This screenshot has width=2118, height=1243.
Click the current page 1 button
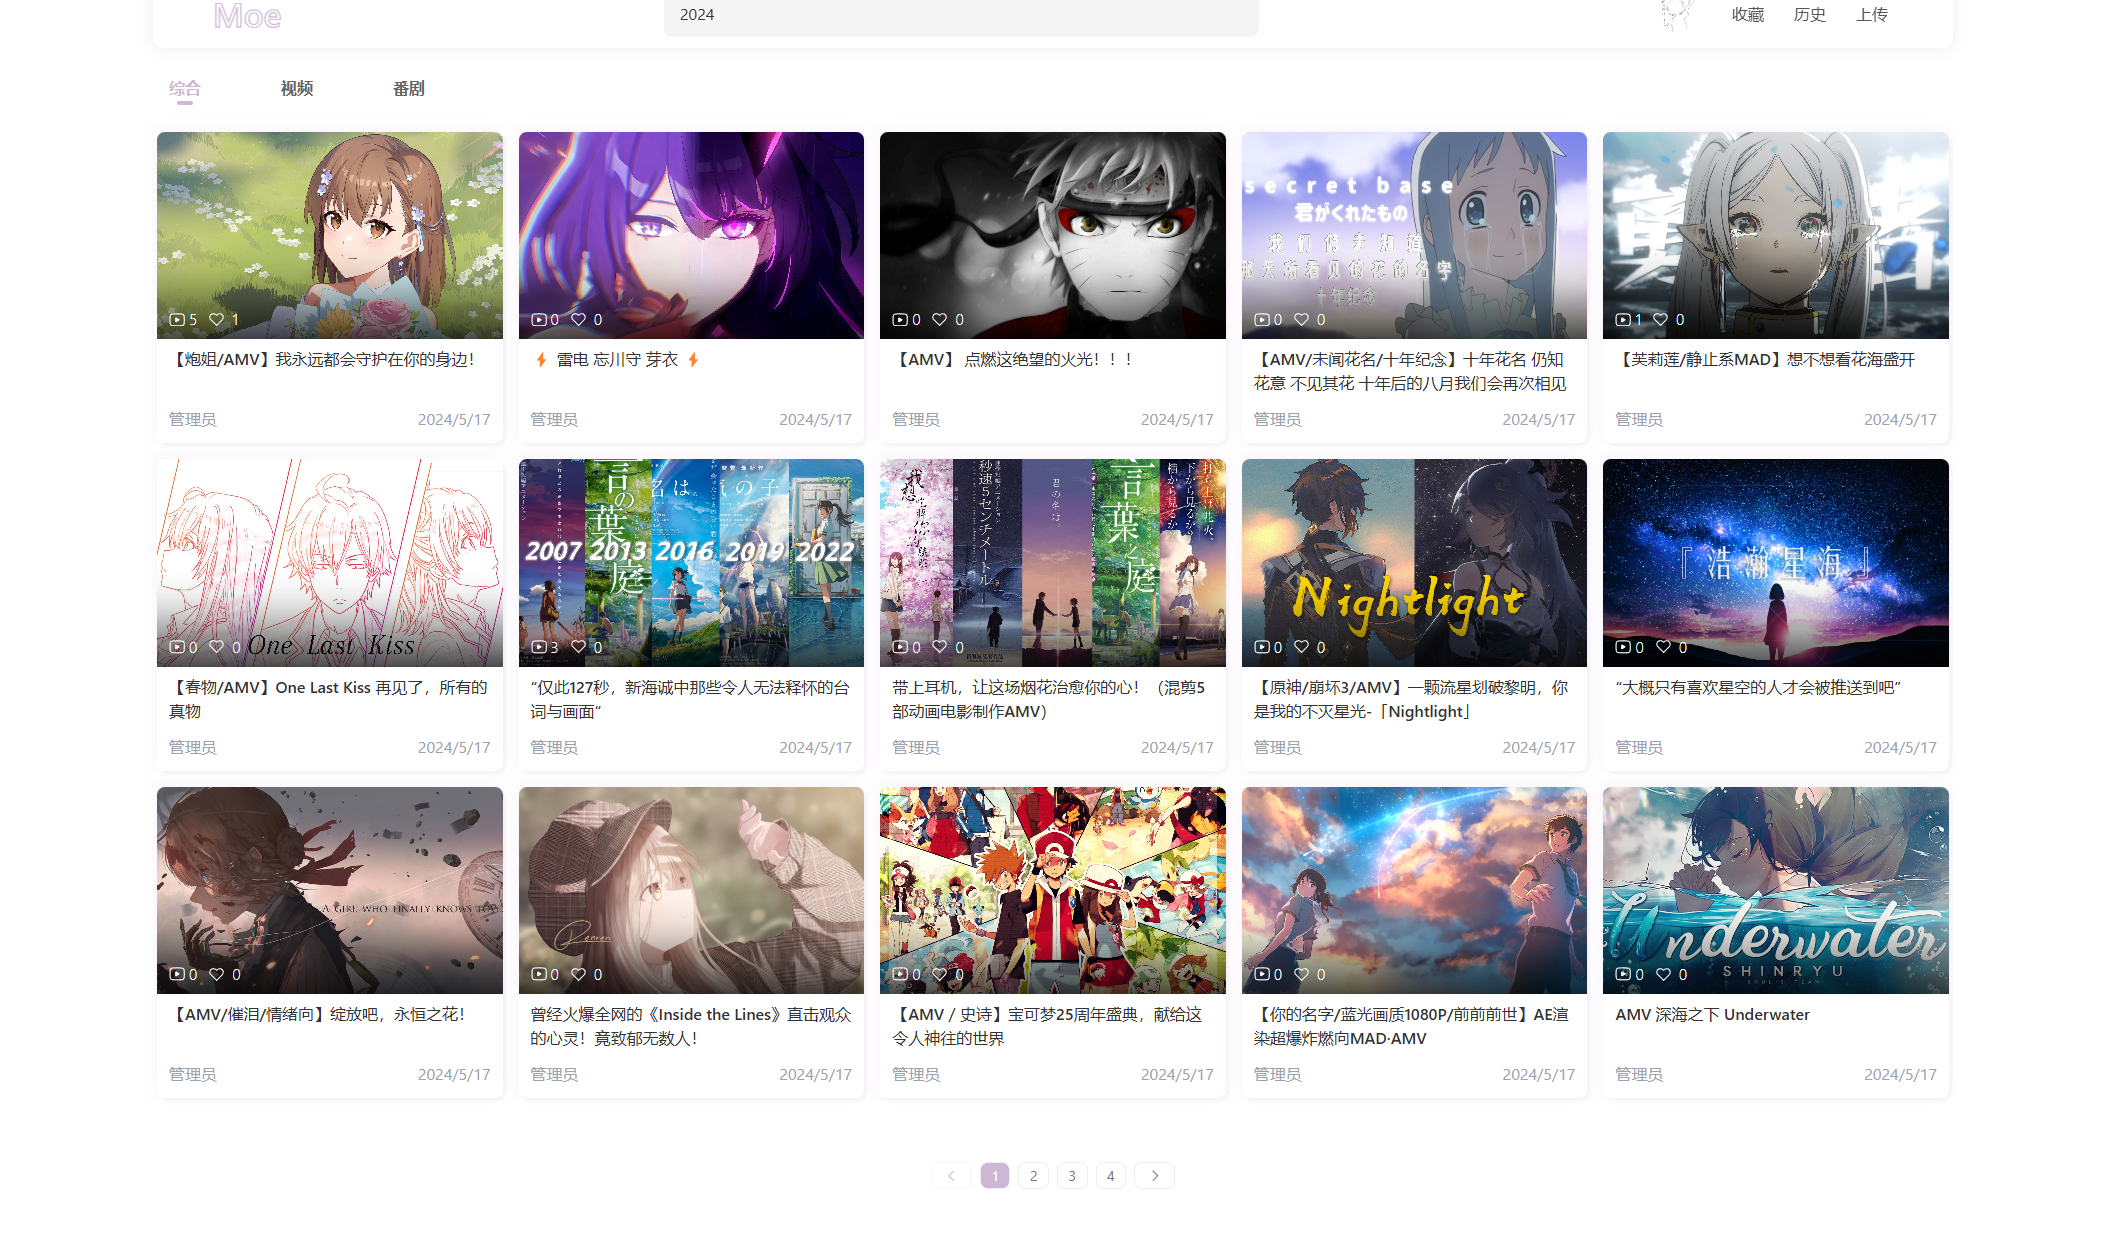pos(995,1176)
